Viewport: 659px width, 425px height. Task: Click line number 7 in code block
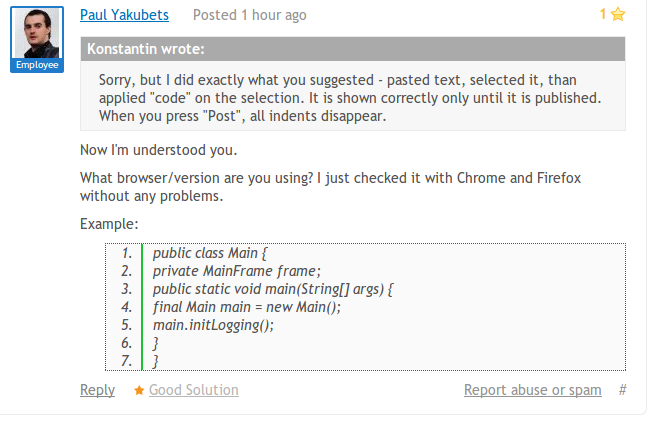126,360
